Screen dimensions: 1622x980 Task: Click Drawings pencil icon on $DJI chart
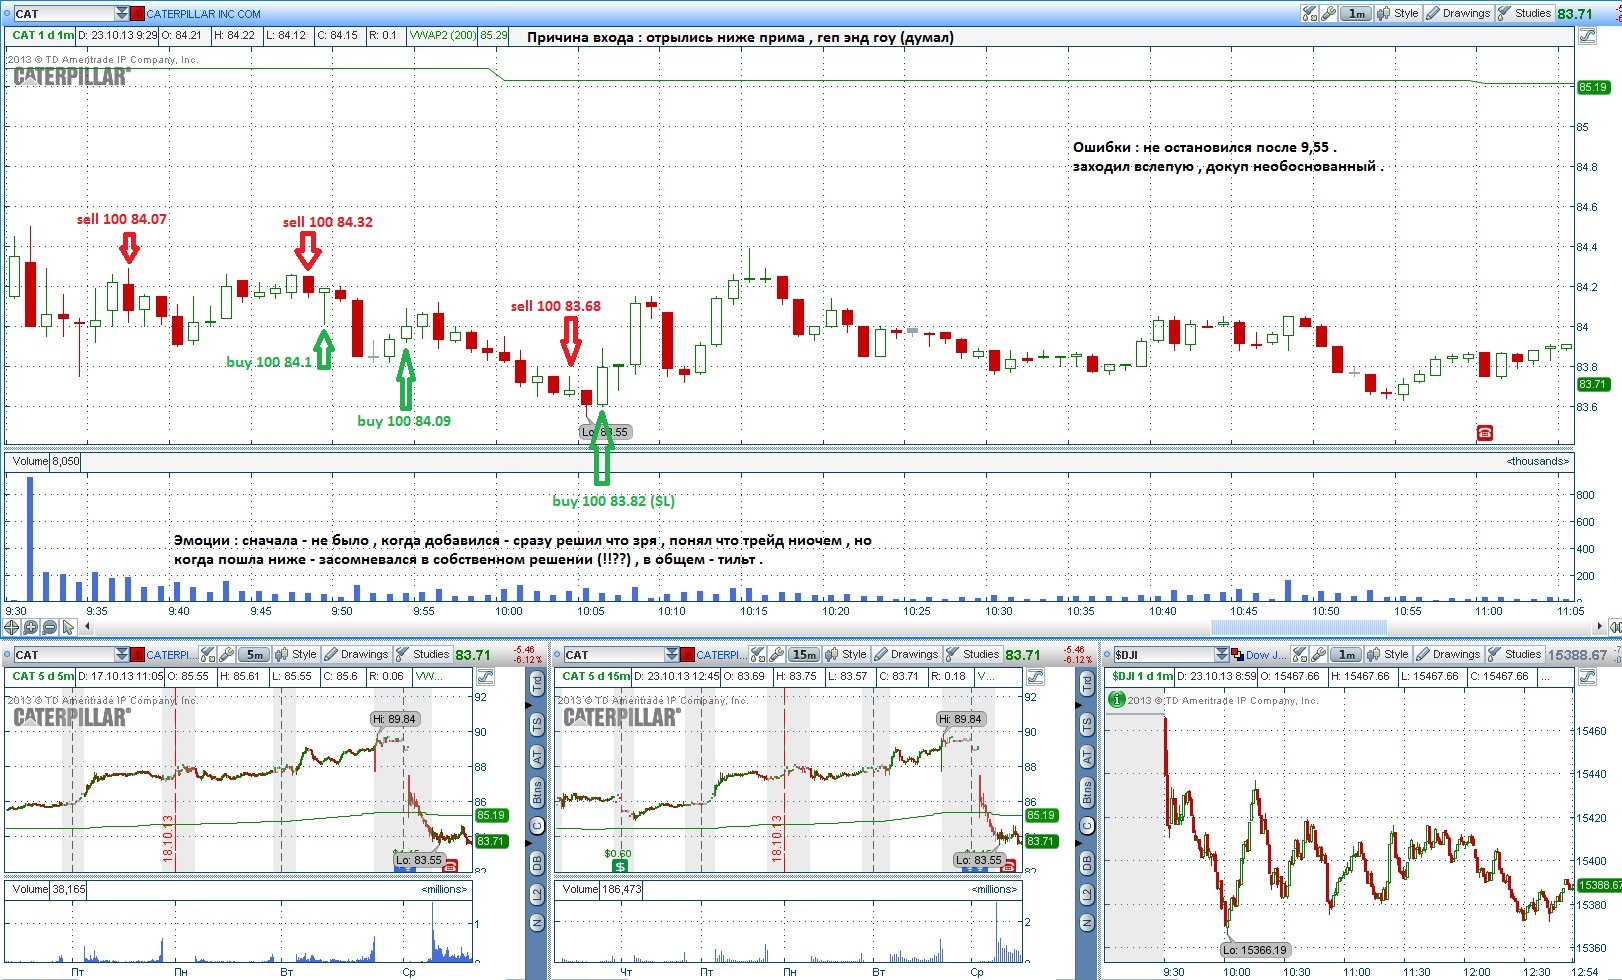(1421, 654)
